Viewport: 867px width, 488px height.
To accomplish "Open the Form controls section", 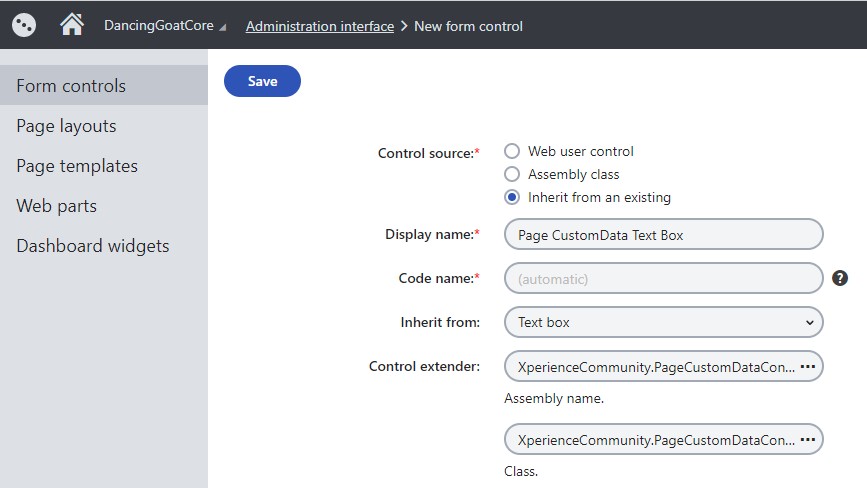I will 71,86.
